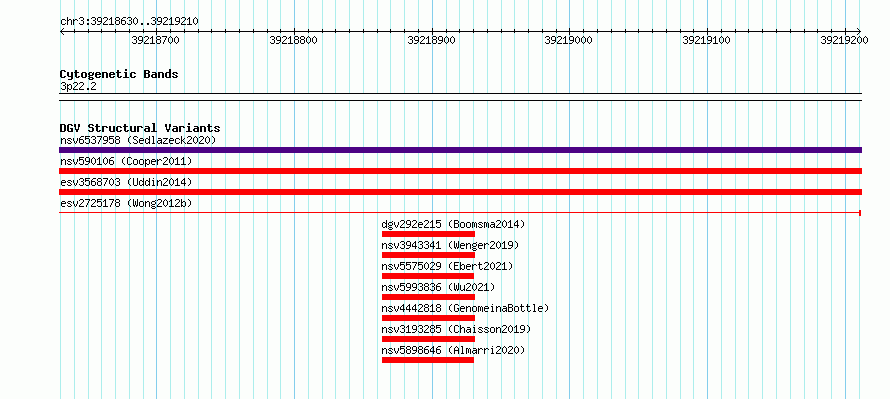
Task: Select the red bar under nsv5575029
Action: pyautogui.click(x=428, y=276)
